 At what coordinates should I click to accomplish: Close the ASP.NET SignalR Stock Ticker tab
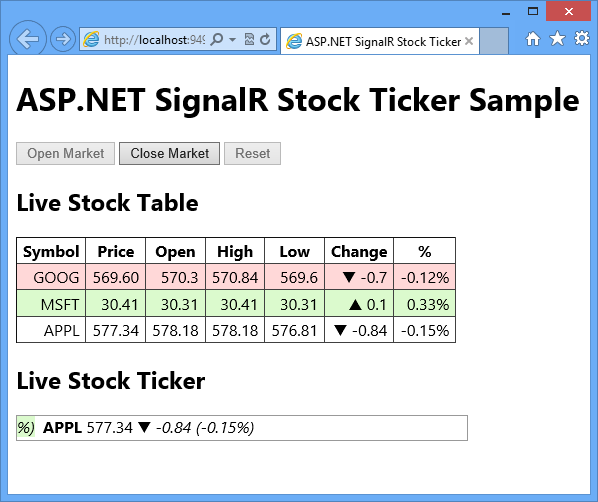469,41
